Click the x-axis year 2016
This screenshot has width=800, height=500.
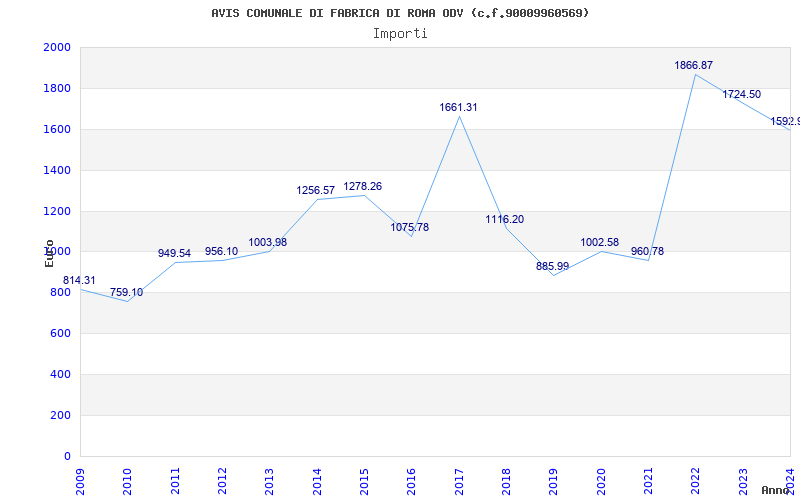click(412, 482)
